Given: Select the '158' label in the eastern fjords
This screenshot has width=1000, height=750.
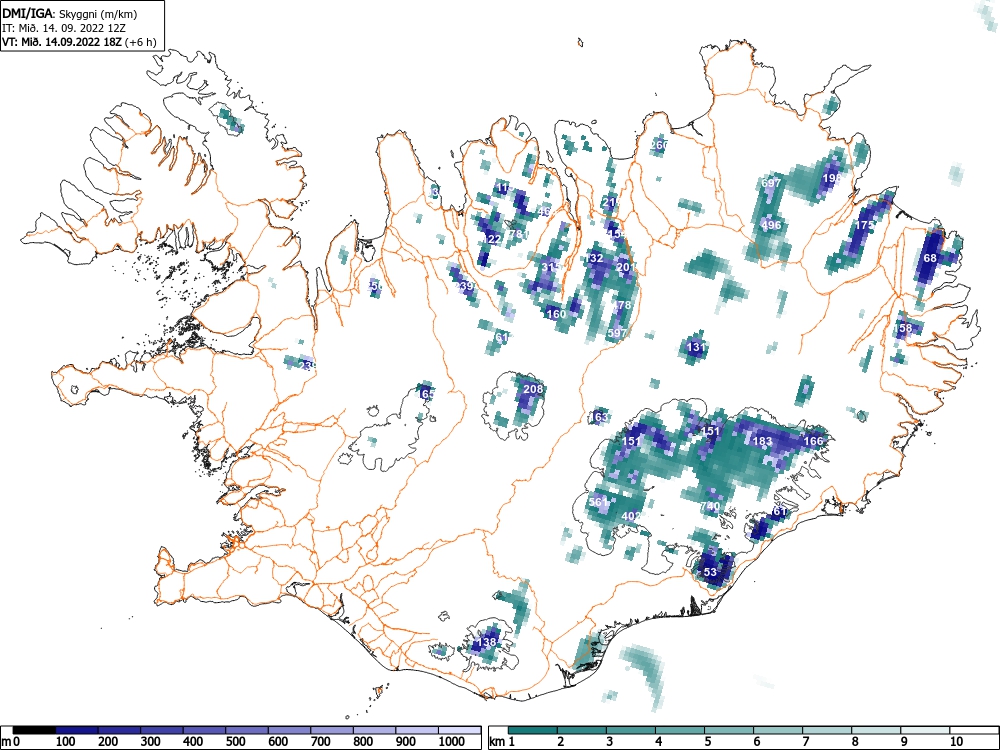Looking at the screenshot, I should tap(903, 328).
